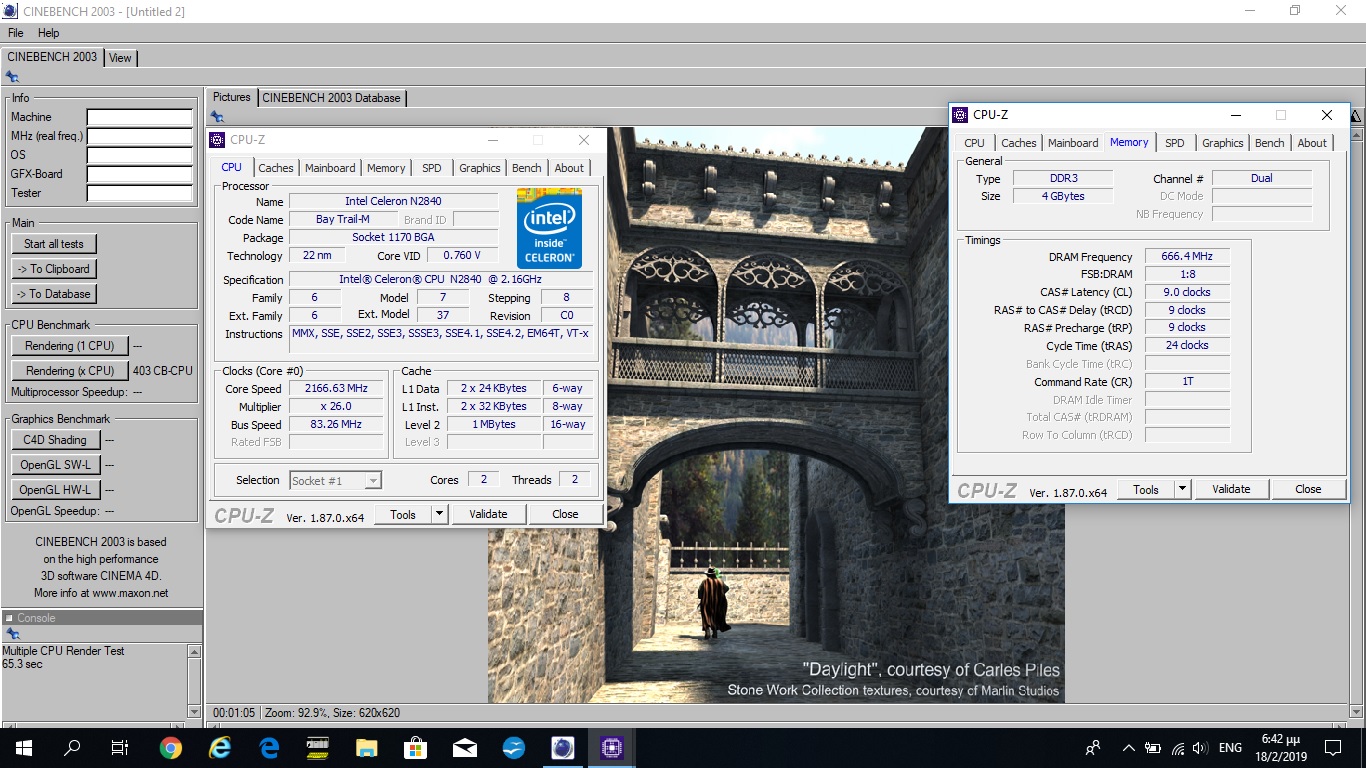Open SPD tab in the Memory window

[1175, 143]
